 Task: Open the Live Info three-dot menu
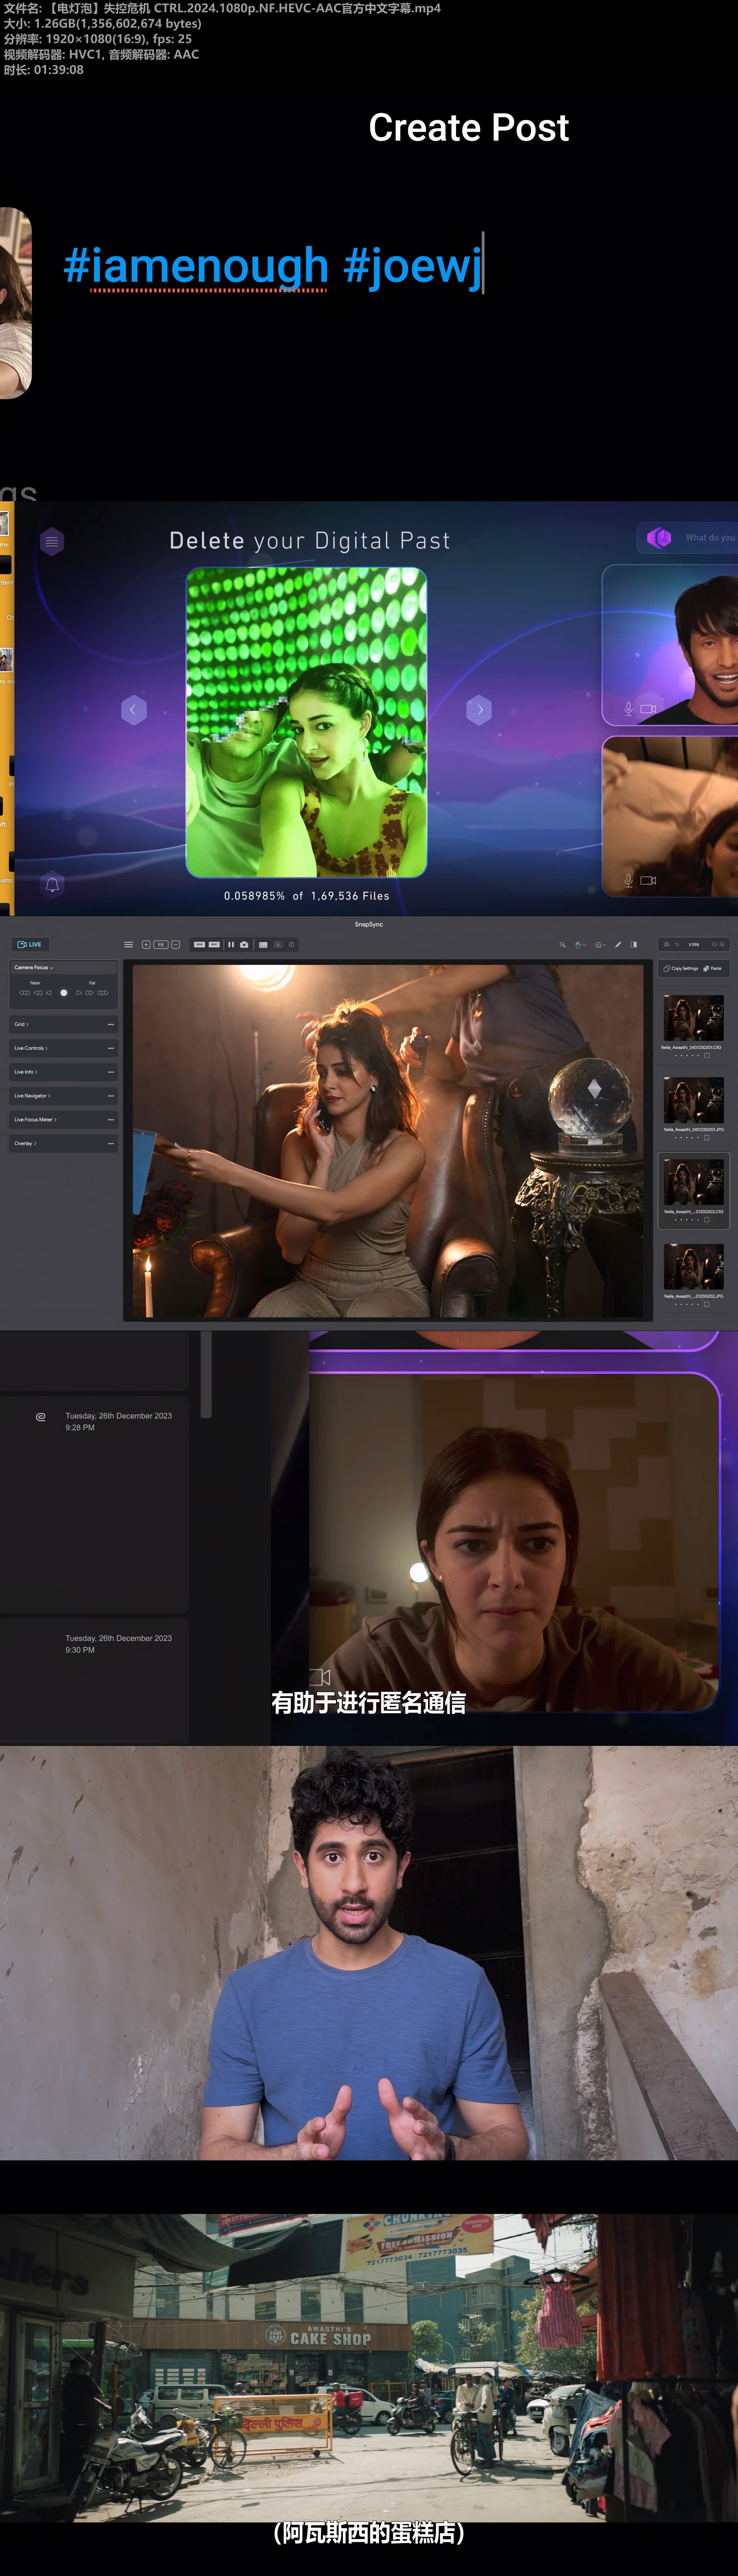click(x=111, y=1072)
